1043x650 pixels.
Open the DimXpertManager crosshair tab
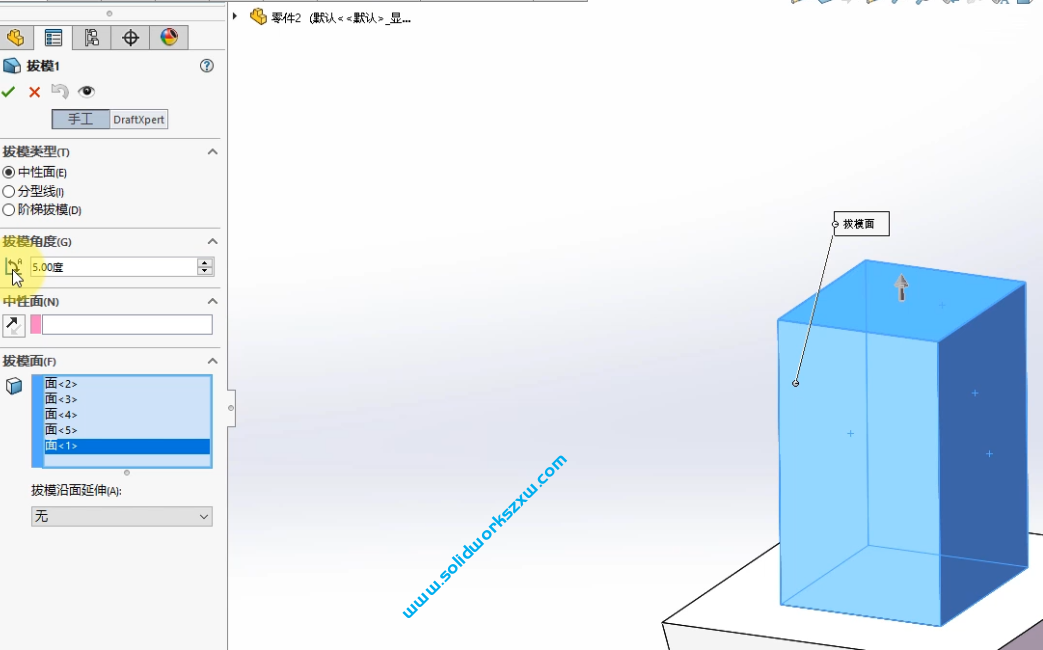(130, 38)
